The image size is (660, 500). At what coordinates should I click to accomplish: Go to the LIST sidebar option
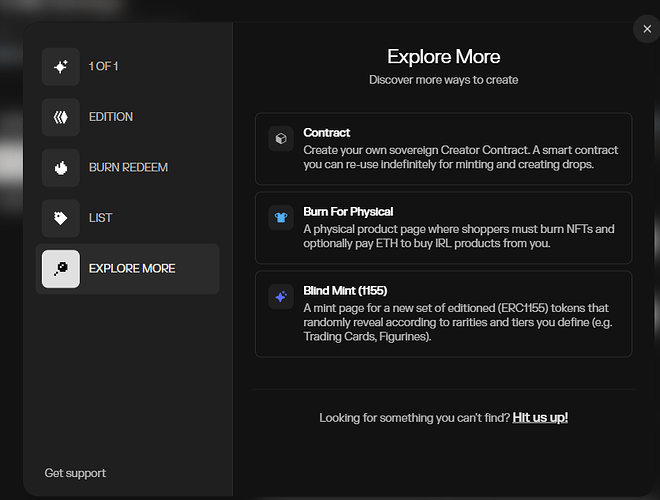100,218
